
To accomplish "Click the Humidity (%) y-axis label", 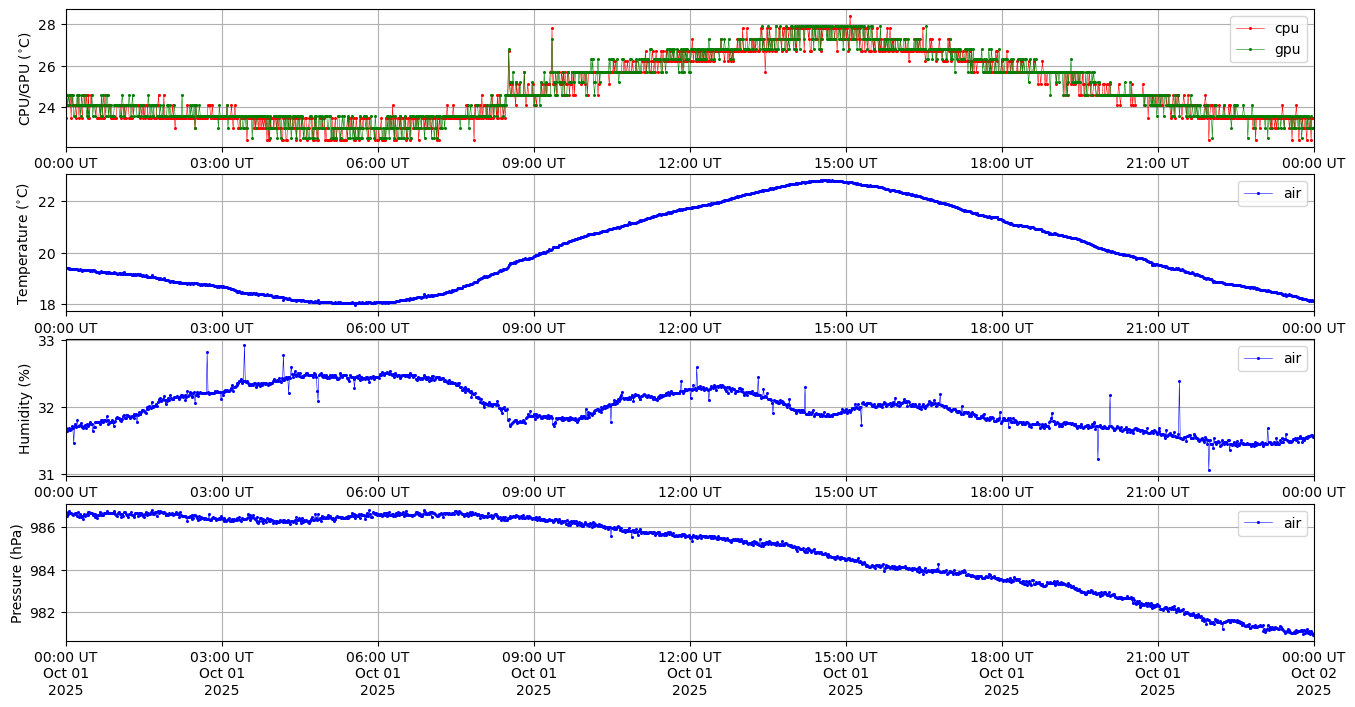I will pyautogui.click(x=25, y=408).
